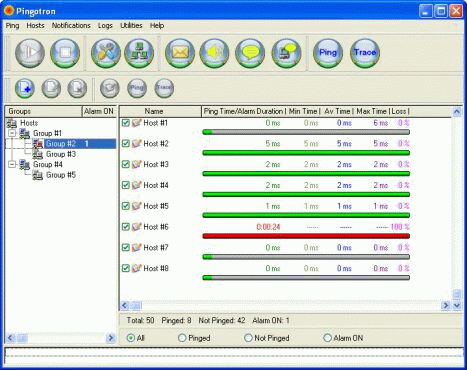Toggle the sound notification speaker icon
This screenshot has width=467, height=370.
(x=214, y=53)
